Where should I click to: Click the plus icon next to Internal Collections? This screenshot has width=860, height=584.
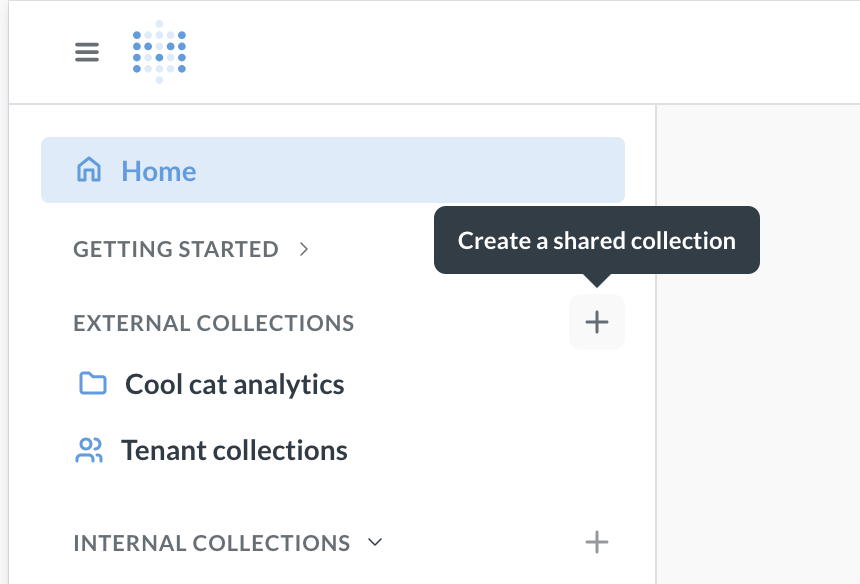597,542
